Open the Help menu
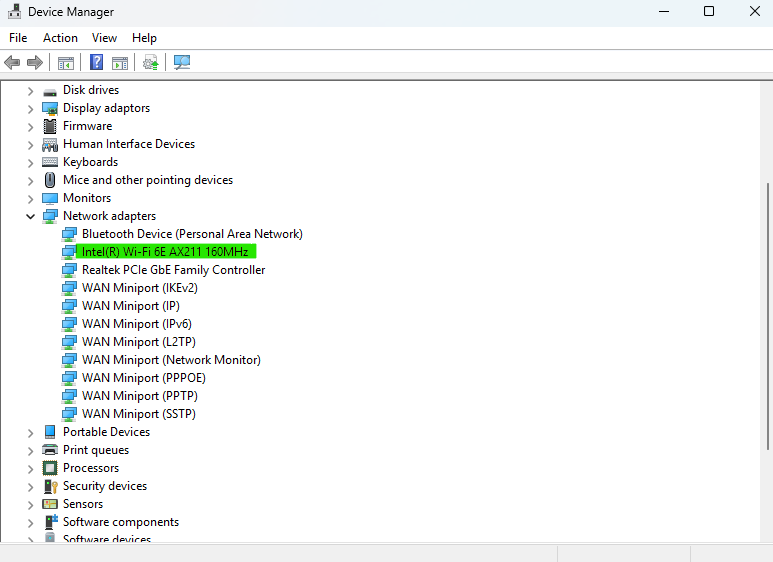The image size is (773, 562). click(x=144, y=38)
